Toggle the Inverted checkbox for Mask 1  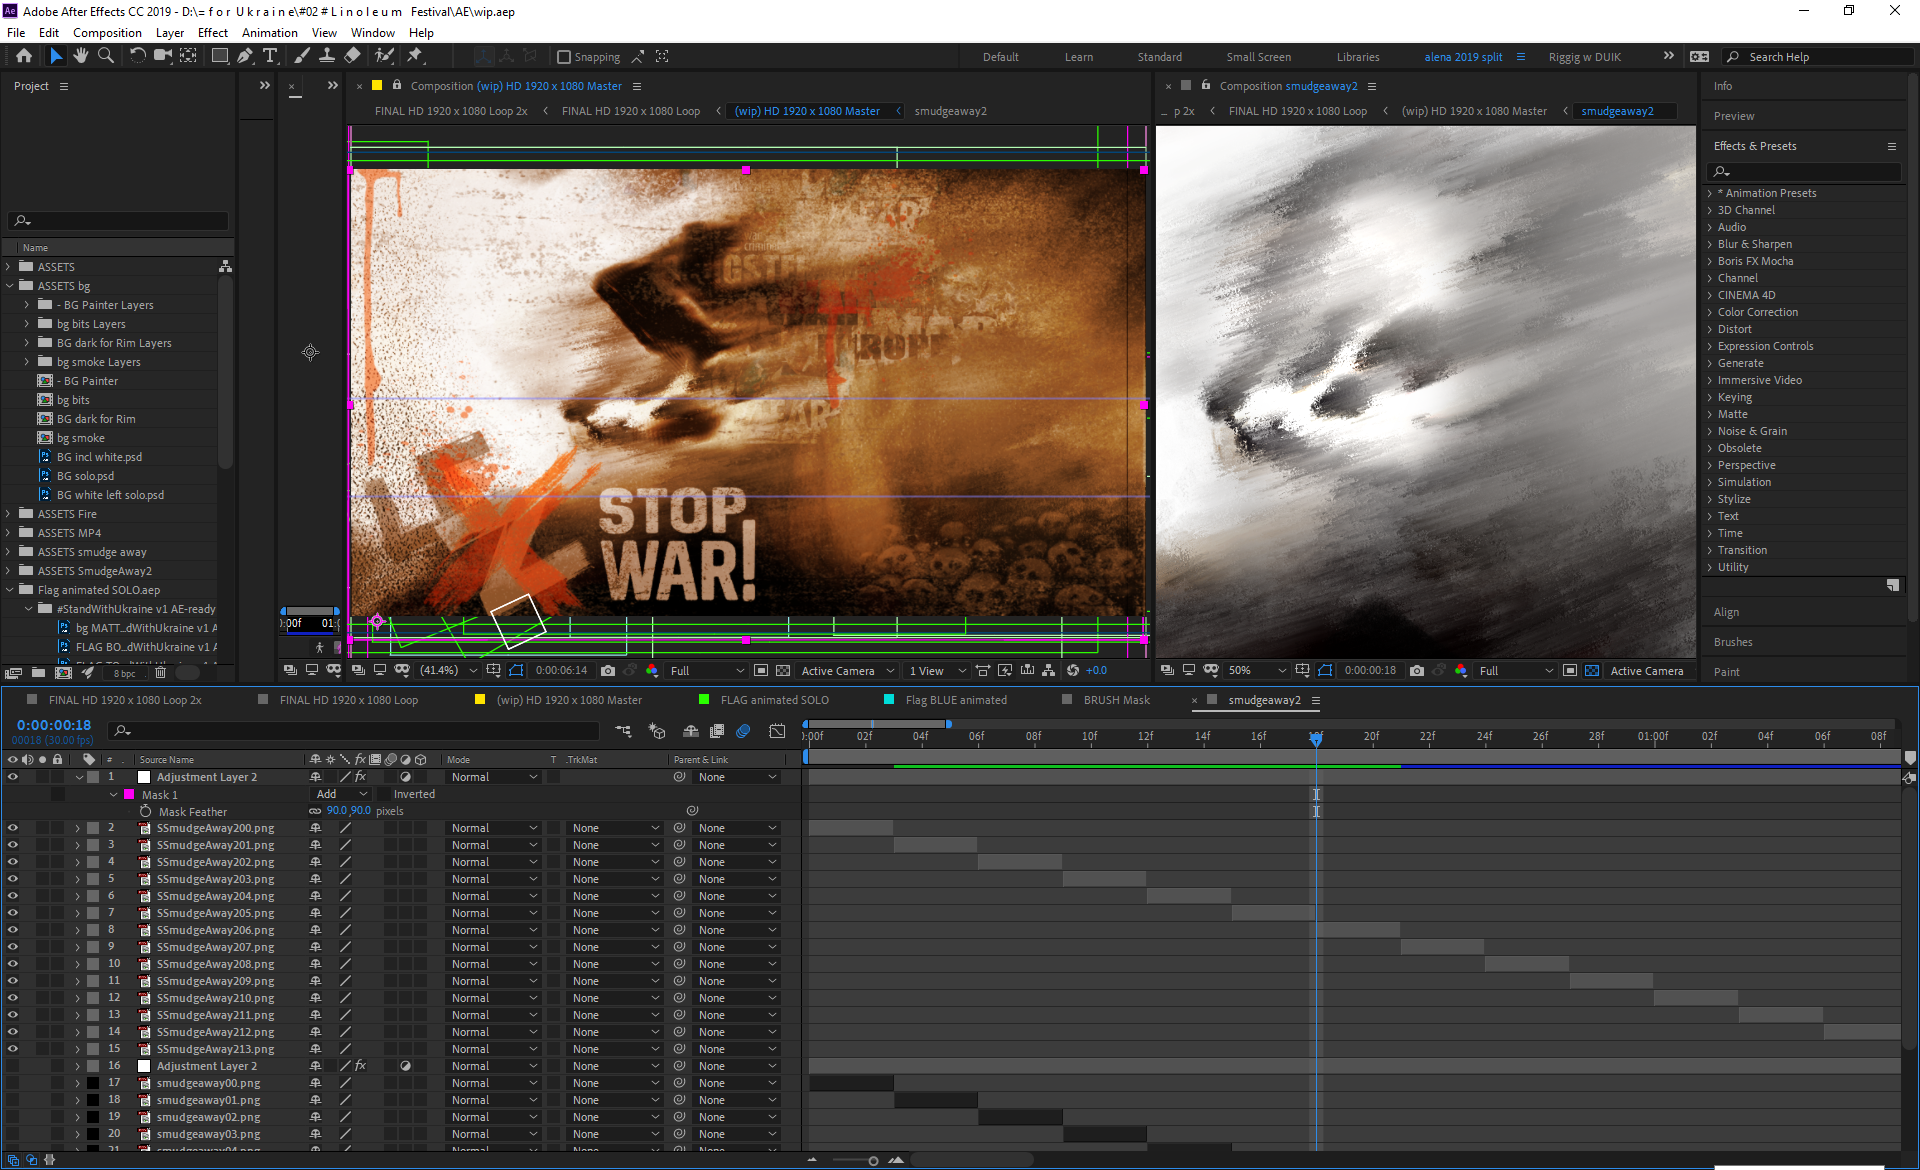click(385, 794)
